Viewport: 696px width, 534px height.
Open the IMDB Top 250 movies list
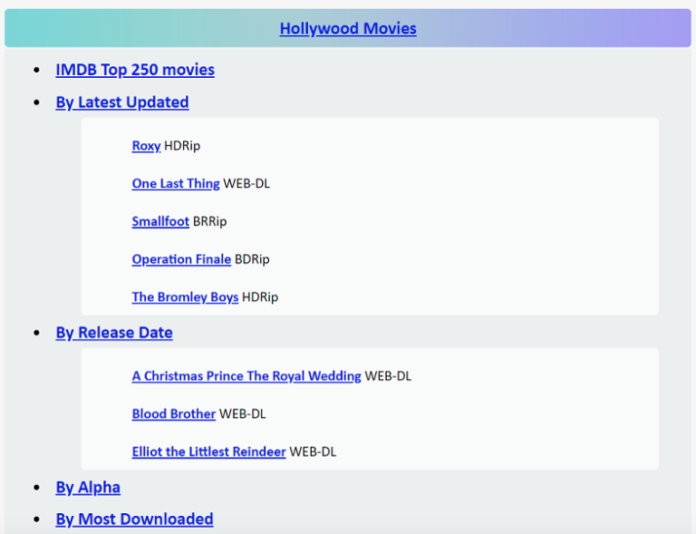135,70
